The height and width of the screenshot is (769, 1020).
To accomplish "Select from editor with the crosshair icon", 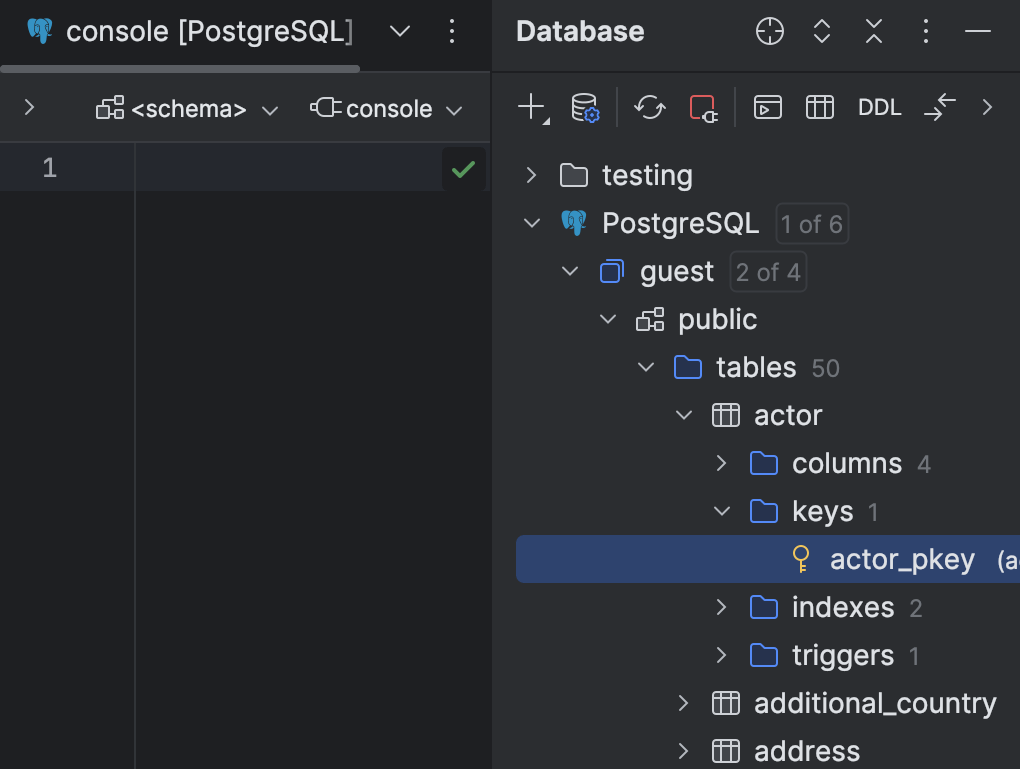I will click(769, 31).
